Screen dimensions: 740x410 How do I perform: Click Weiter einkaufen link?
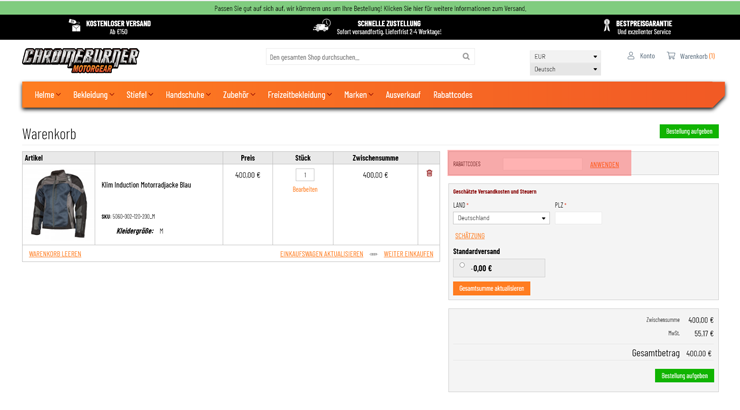point(408,254)
